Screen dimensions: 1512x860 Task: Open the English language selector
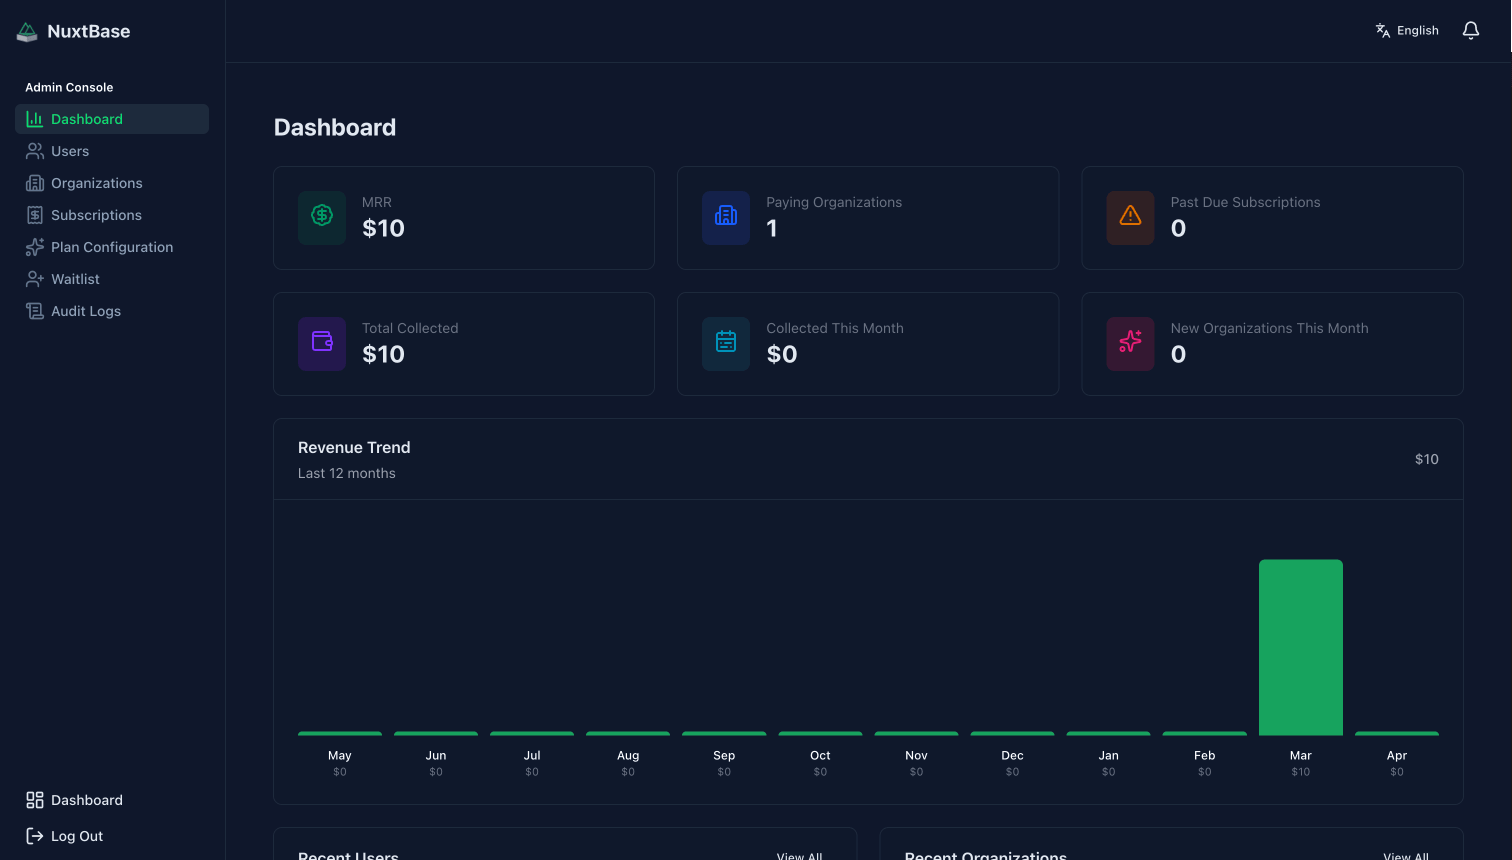(x=1407, y=30)
